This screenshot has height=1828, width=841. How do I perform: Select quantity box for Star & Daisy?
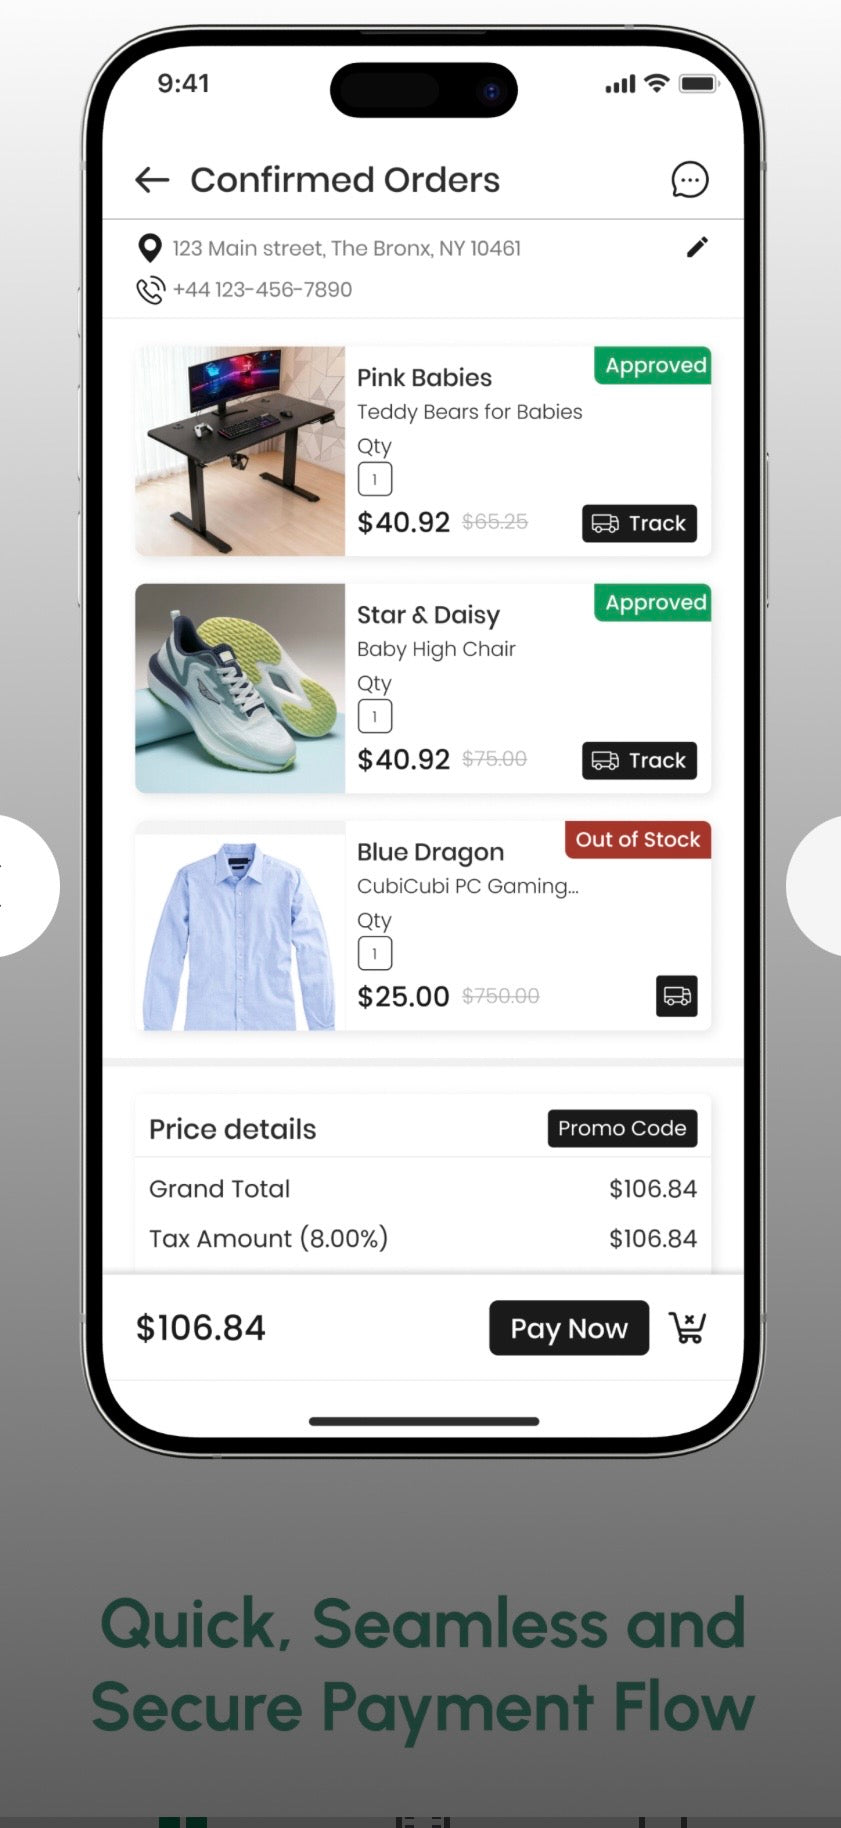375,716
